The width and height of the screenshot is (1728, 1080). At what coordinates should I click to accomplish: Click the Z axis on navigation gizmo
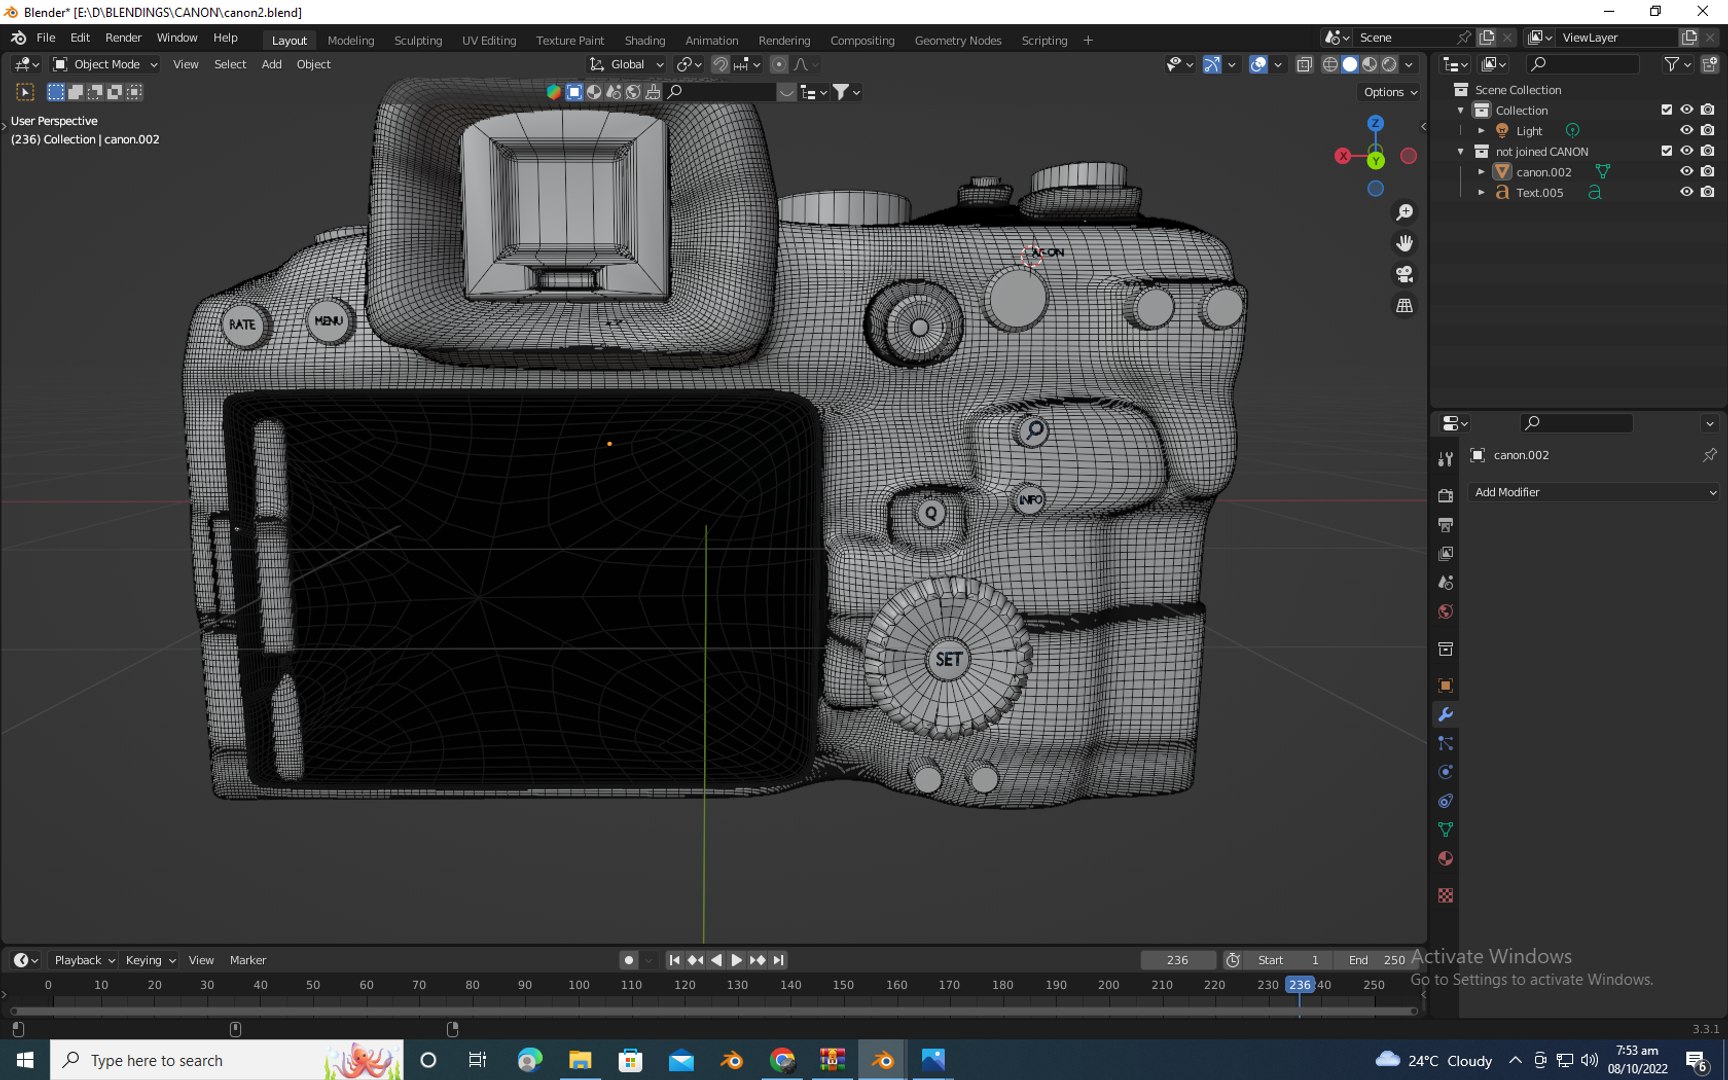(x=1376, y=123)
